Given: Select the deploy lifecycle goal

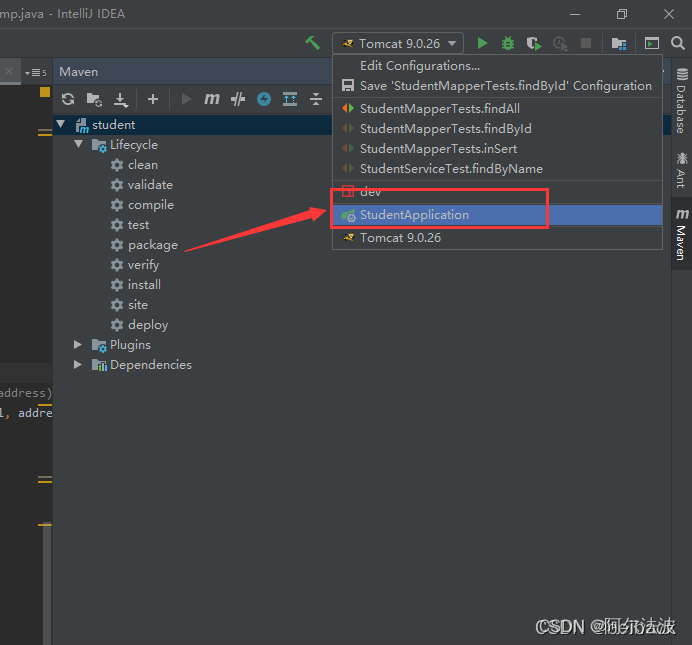Looking at the screenshot, I should pos(148,325).
